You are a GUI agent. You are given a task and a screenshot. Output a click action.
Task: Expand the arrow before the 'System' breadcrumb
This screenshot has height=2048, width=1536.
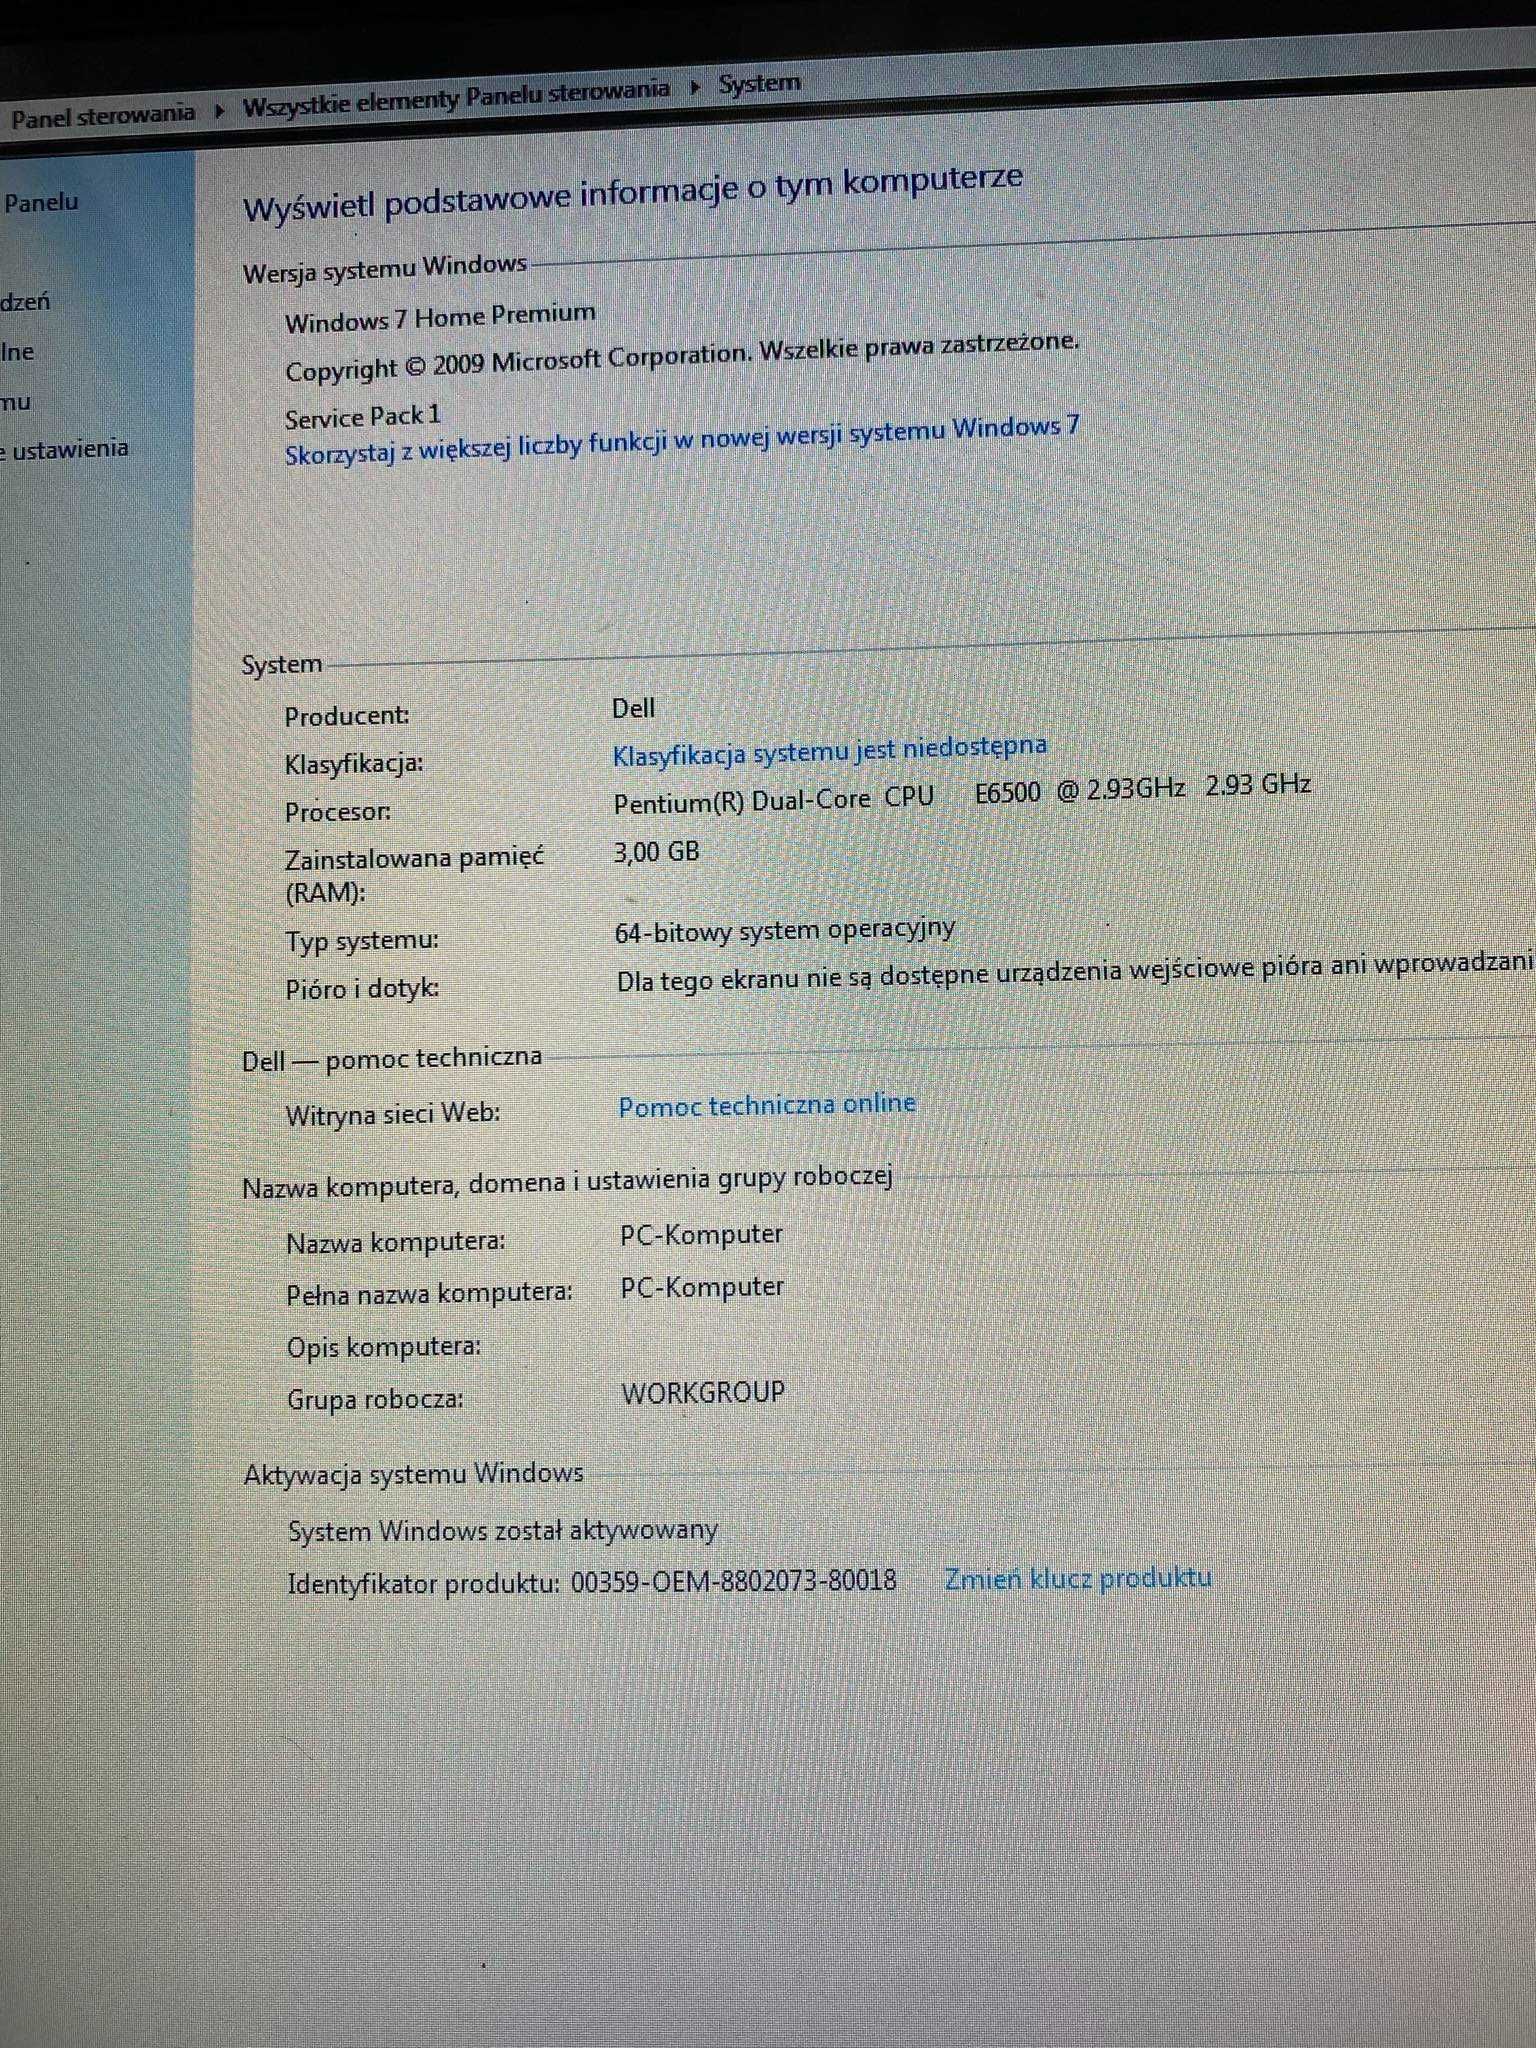[x=695, y=87]
